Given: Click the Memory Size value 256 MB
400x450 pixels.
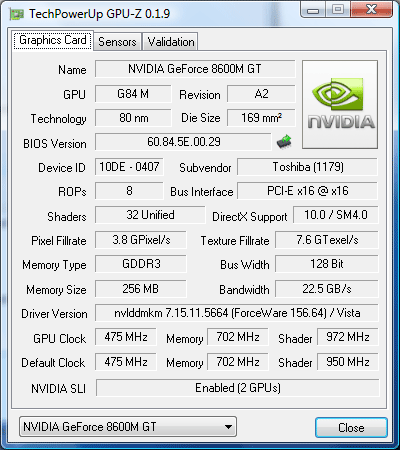Looking at the screenshot, I should 141,289.
